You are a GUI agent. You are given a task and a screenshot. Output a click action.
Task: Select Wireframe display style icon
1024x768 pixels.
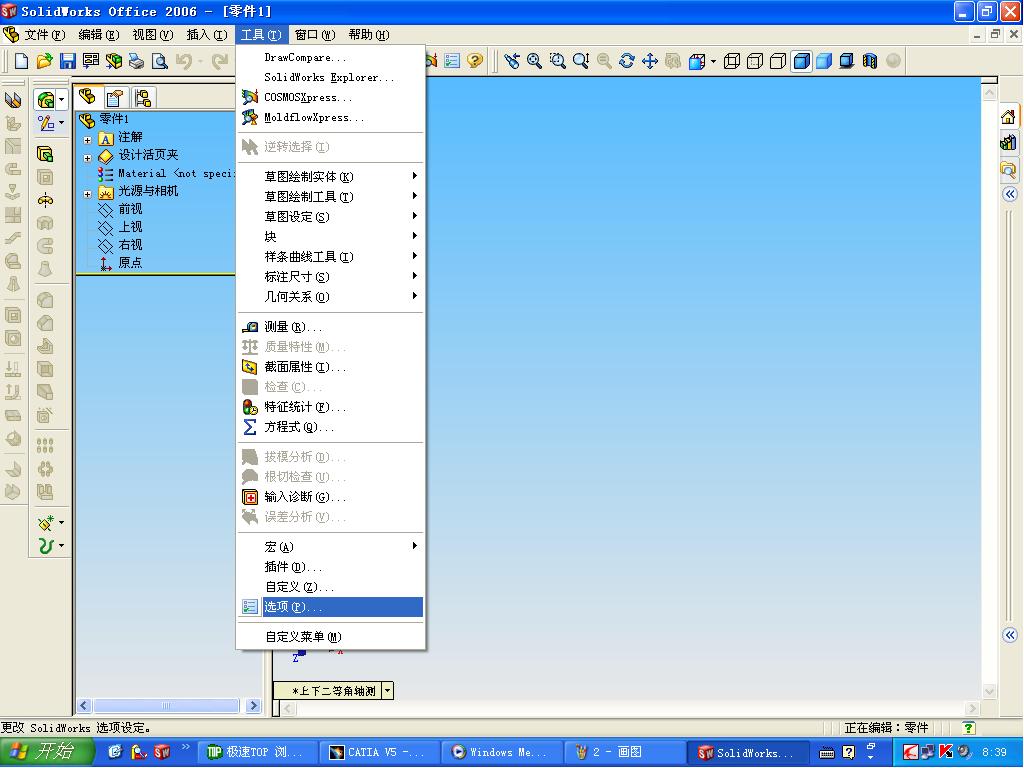point(732,61)
